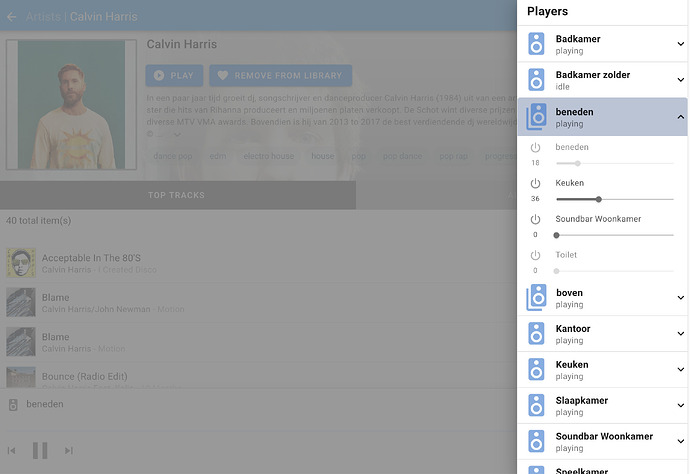Toggle power for Keuken in beneden group
The width and height of the screenshot is (690, 474).
point(535,183)
